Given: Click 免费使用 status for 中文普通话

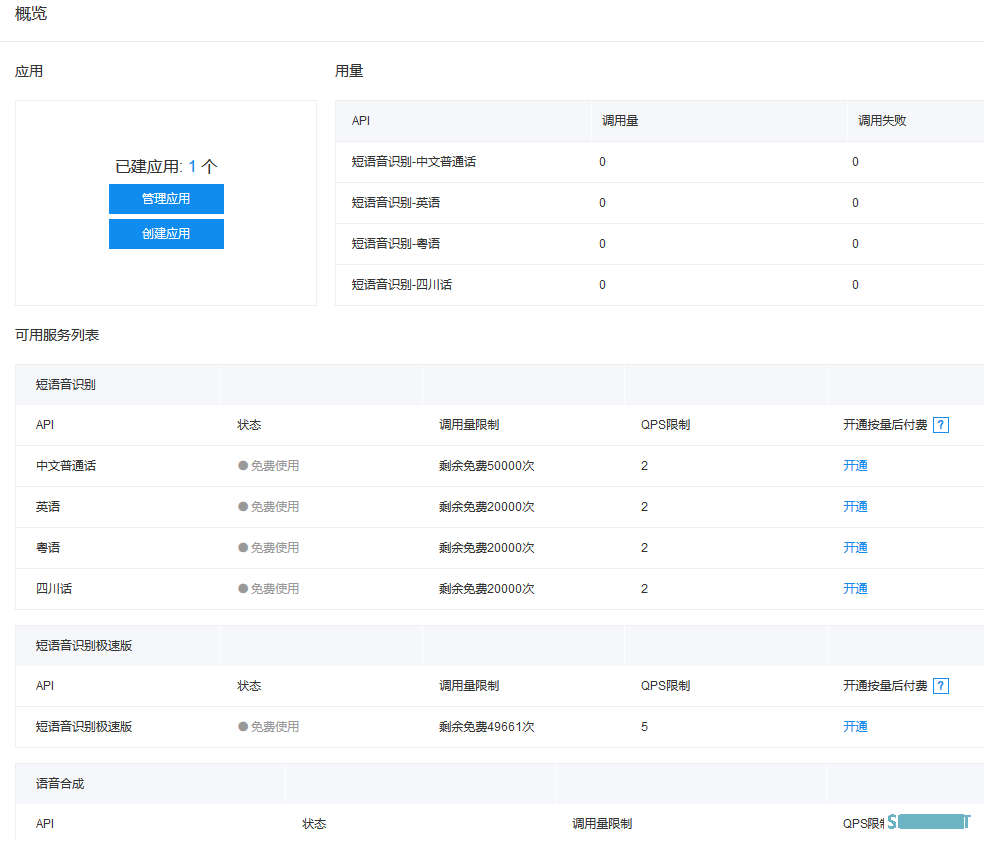Looking at the screenshot, I should click(x=269, y=466).
